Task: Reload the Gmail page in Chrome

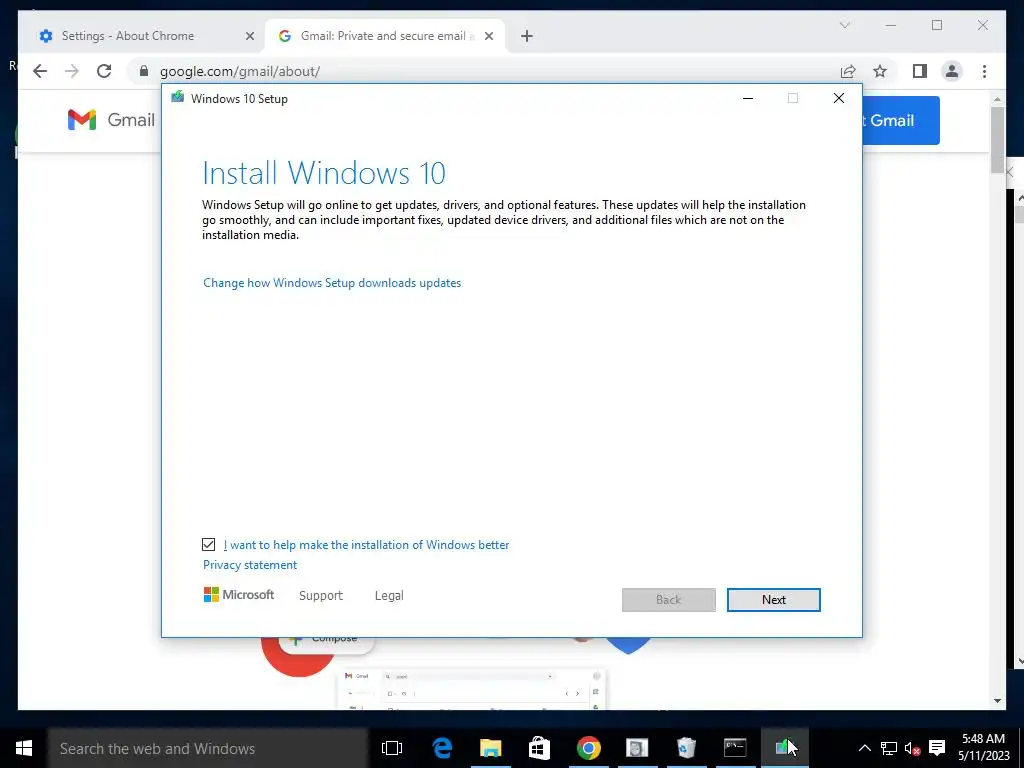Action: coord(104,71)
